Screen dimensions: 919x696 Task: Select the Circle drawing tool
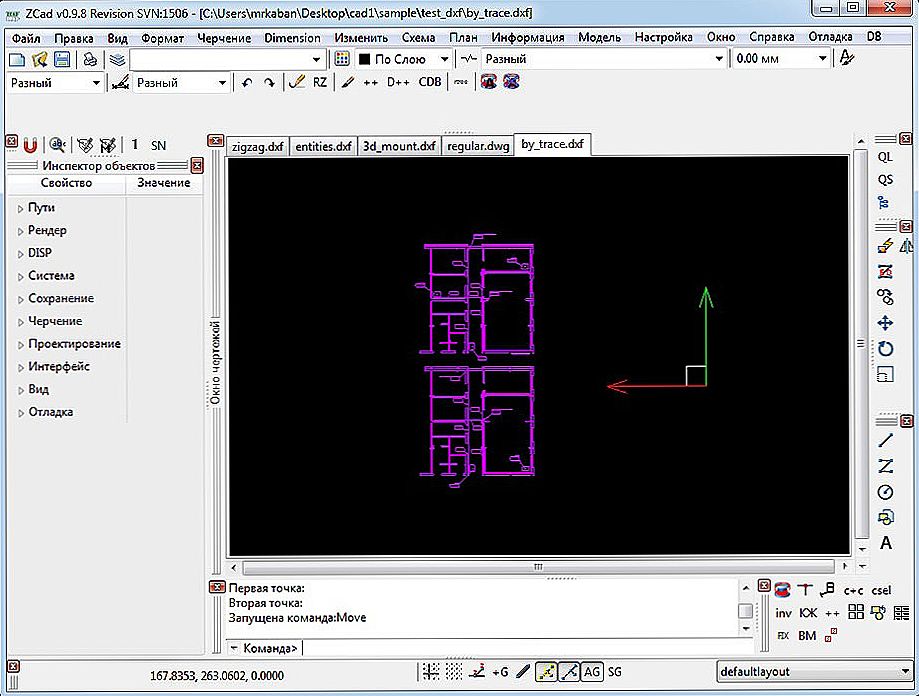[885, 492]
